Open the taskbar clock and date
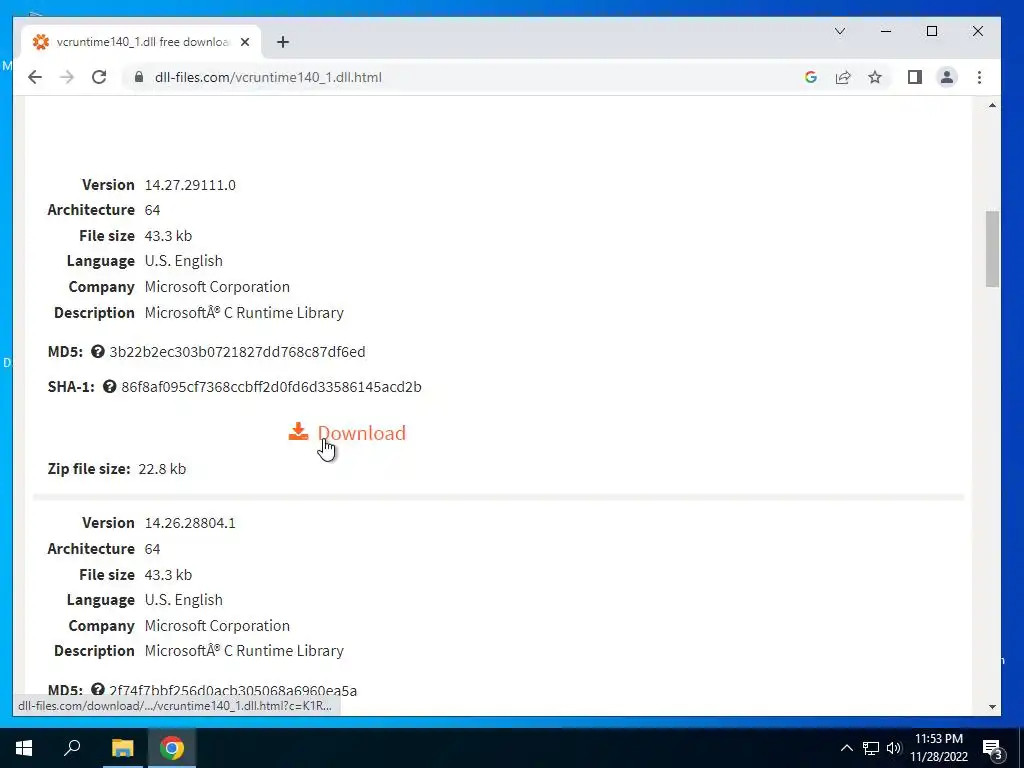This screenshot has height=768, width=1024. point(939,748)
